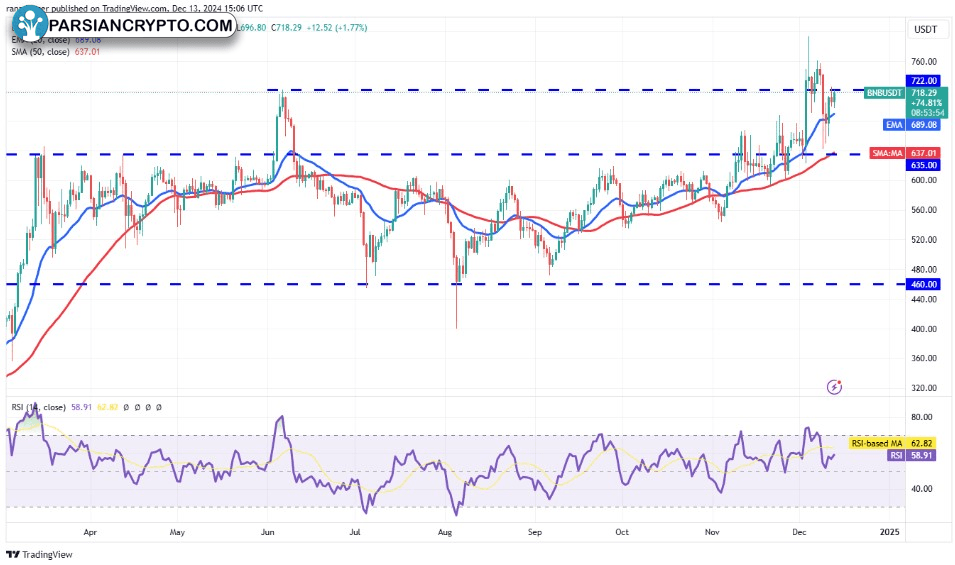
Task: Click the Nov label on time axis
Action: coord(712,532)
